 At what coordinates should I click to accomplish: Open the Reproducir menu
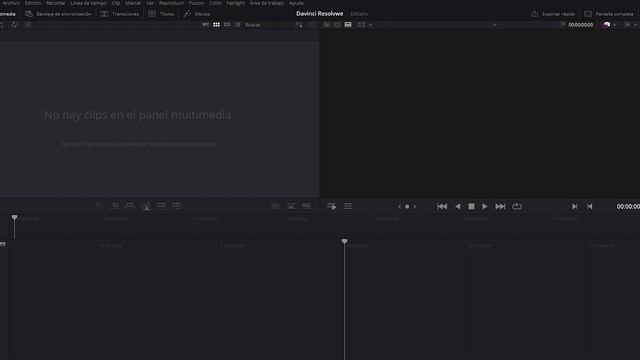(x=171, y=3)
